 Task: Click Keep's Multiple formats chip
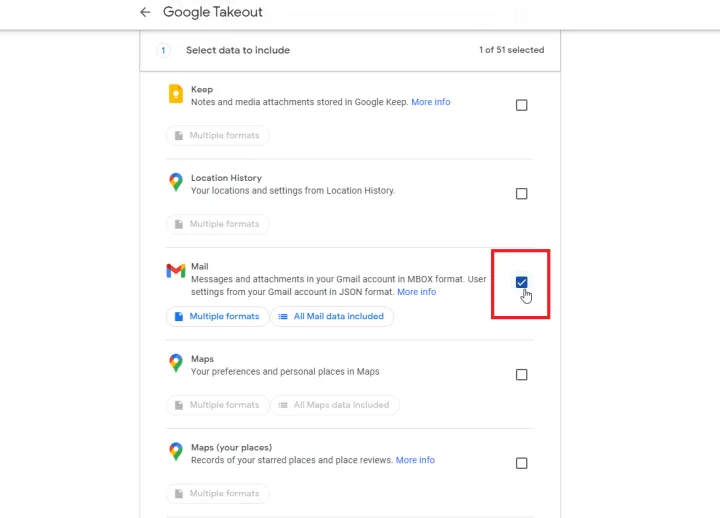[217, 135]
